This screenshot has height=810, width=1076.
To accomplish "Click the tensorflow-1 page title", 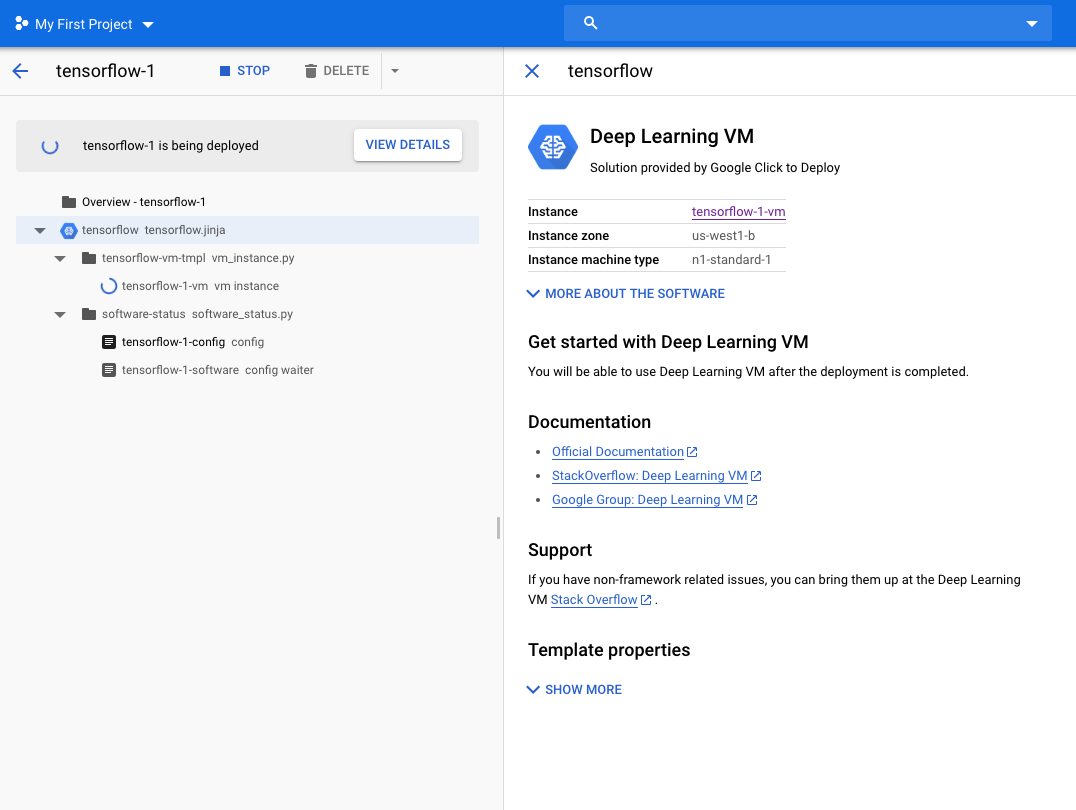I will (105, 71).
